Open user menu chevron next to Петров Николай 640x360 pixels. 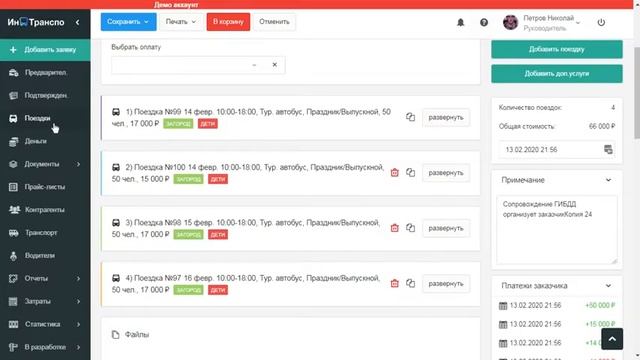point(578,23)
